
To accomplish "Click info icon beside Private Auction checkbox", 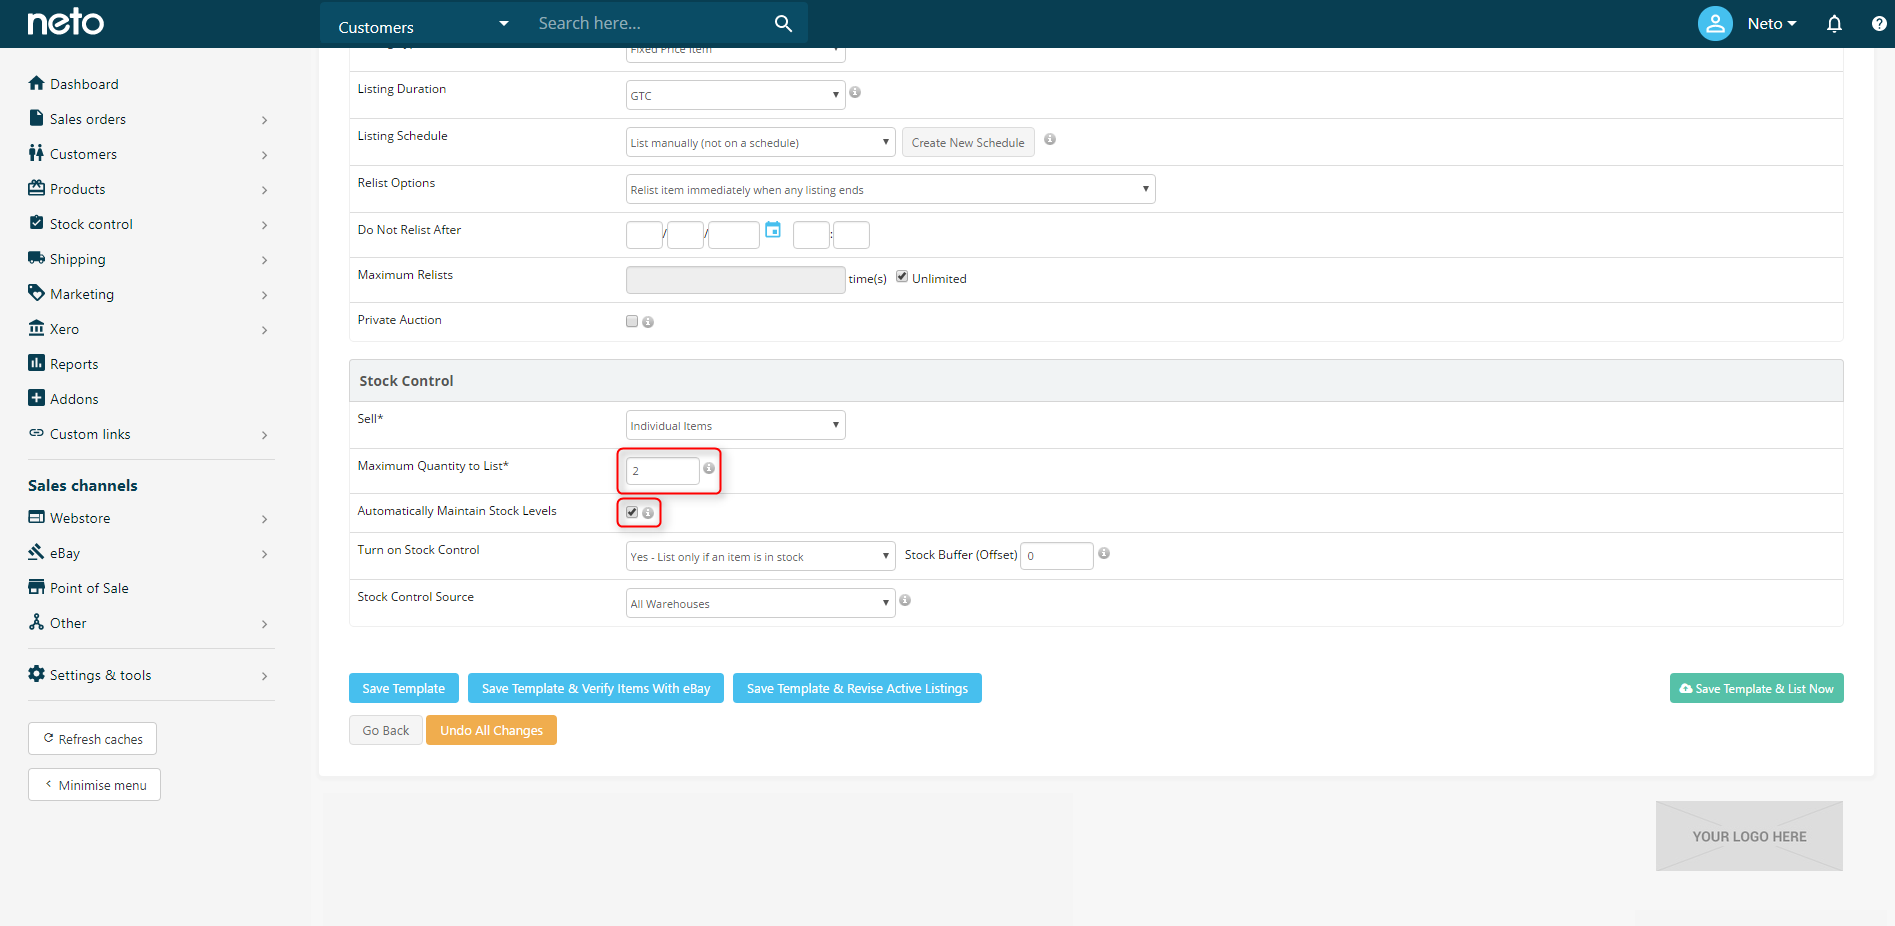I will pos(648,322).
